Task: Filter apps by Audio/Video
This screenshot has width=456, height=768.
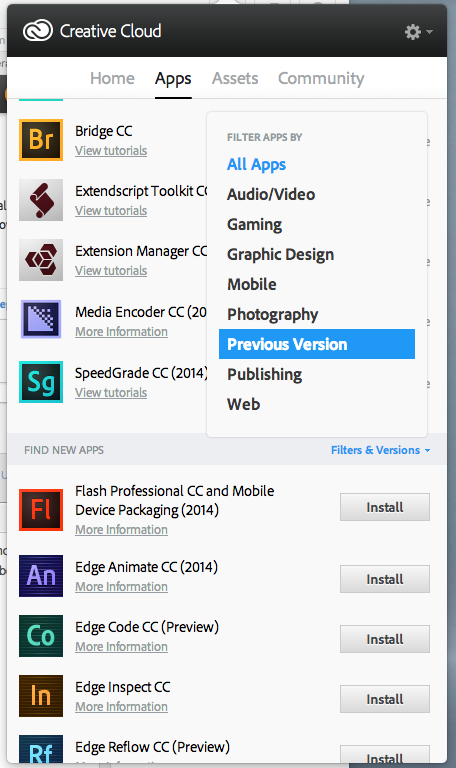Action: 271,194
